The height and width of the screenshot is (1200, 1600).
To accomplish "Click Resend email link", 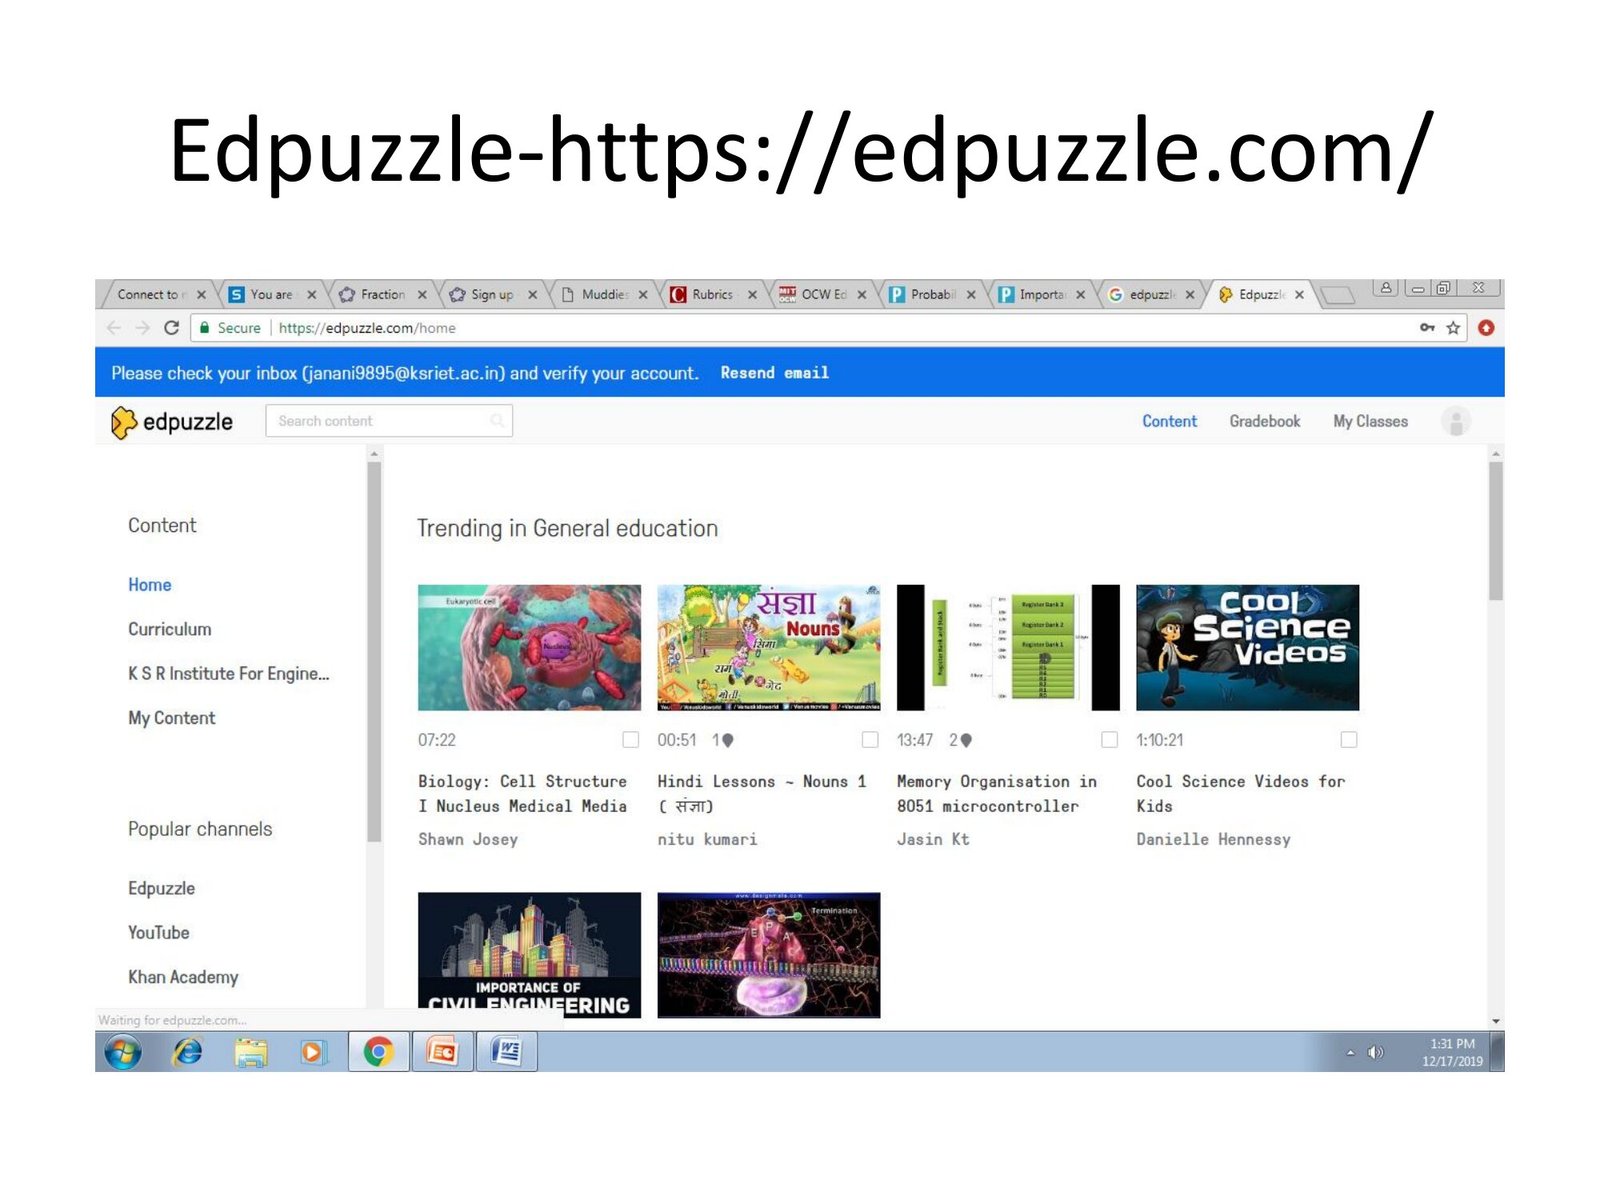I will pyautogui.click(x=775, y=373).
